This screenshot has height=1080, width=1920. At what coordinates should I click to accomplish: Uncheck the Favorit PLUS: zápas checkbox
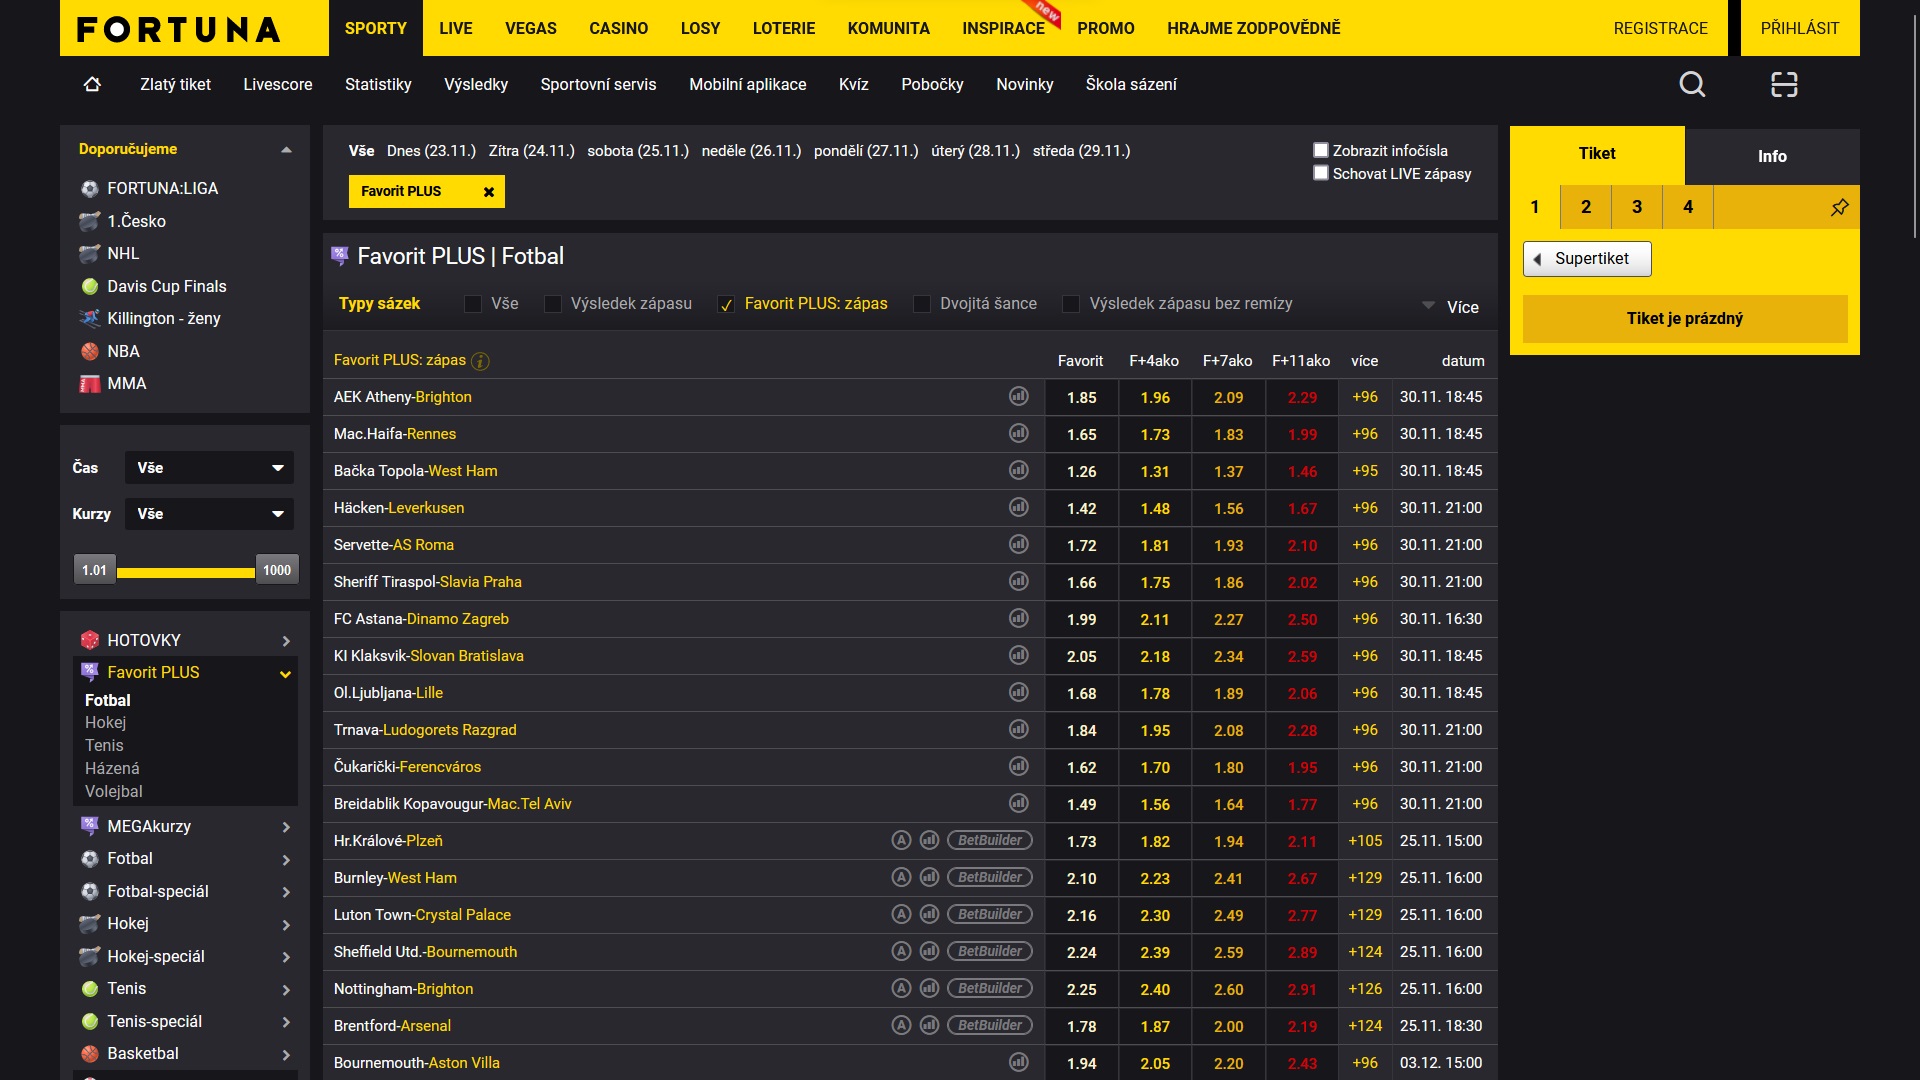pyautogui.click(x=726, y=304)
